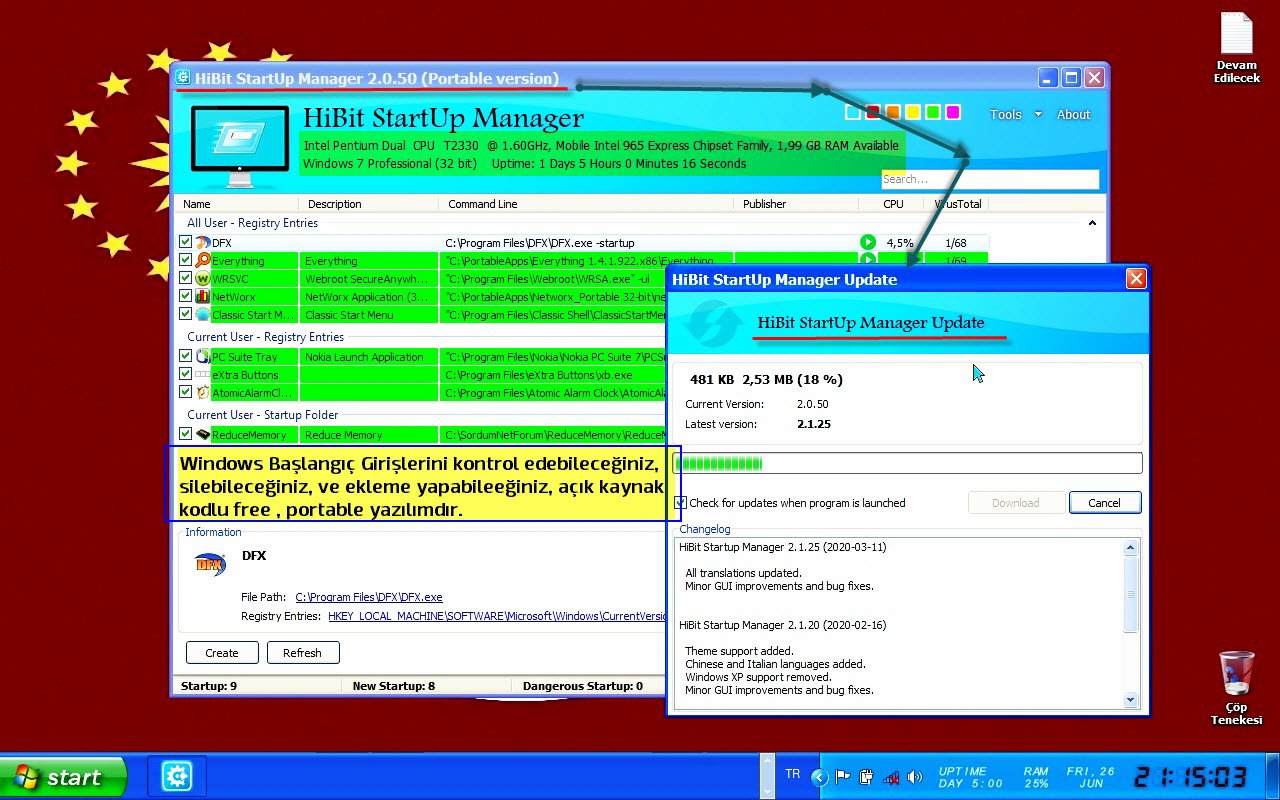Viewport: 1280px width, 800px height.
Task: Click the ReduceMemory entry icon
Action: 203,435
